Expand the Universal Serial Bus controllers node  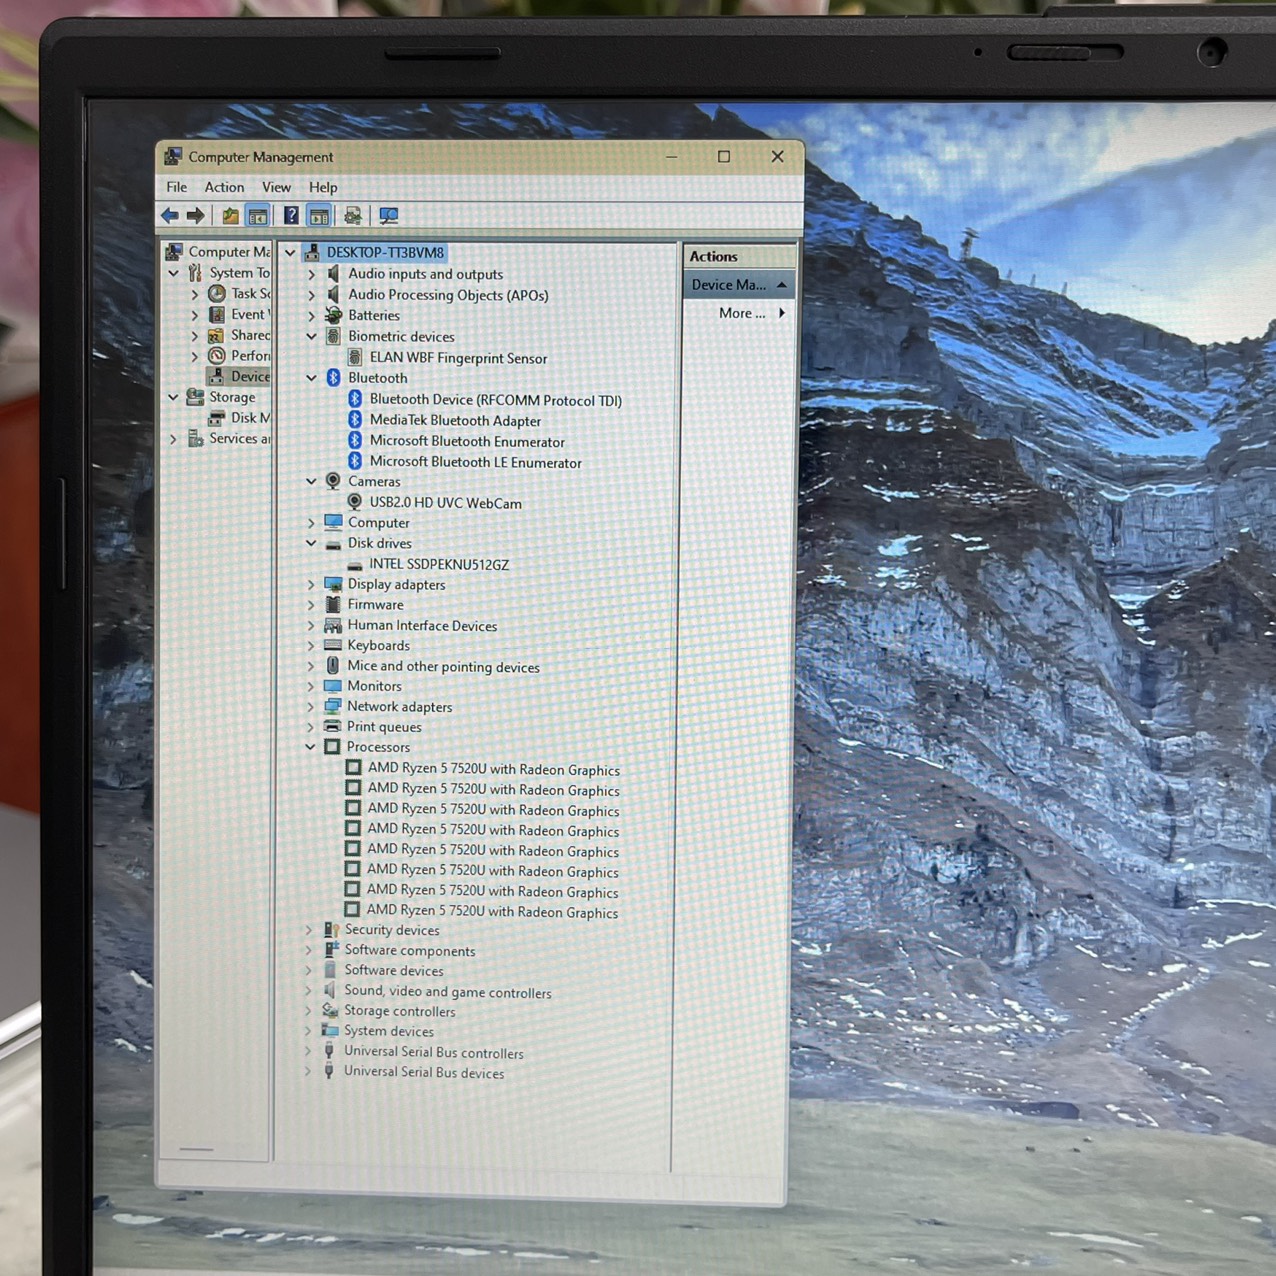point(308,1051)
